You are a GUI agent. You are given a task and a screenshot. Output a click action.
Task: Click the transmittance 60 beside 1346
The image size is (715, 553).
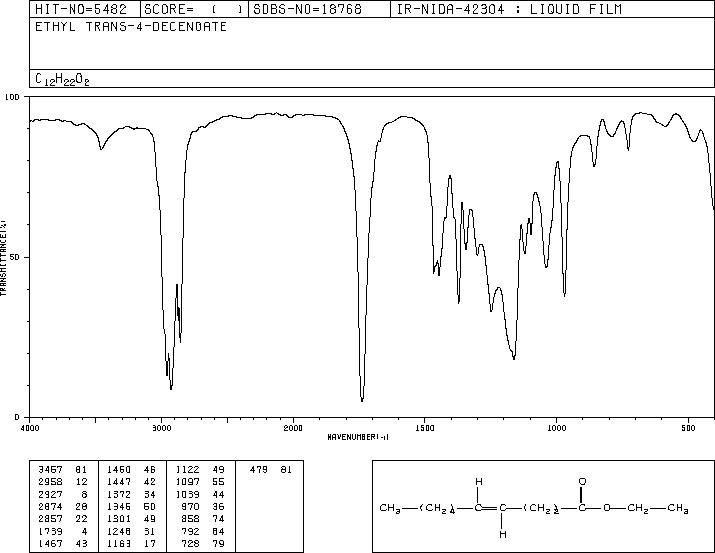click(150, 506)
